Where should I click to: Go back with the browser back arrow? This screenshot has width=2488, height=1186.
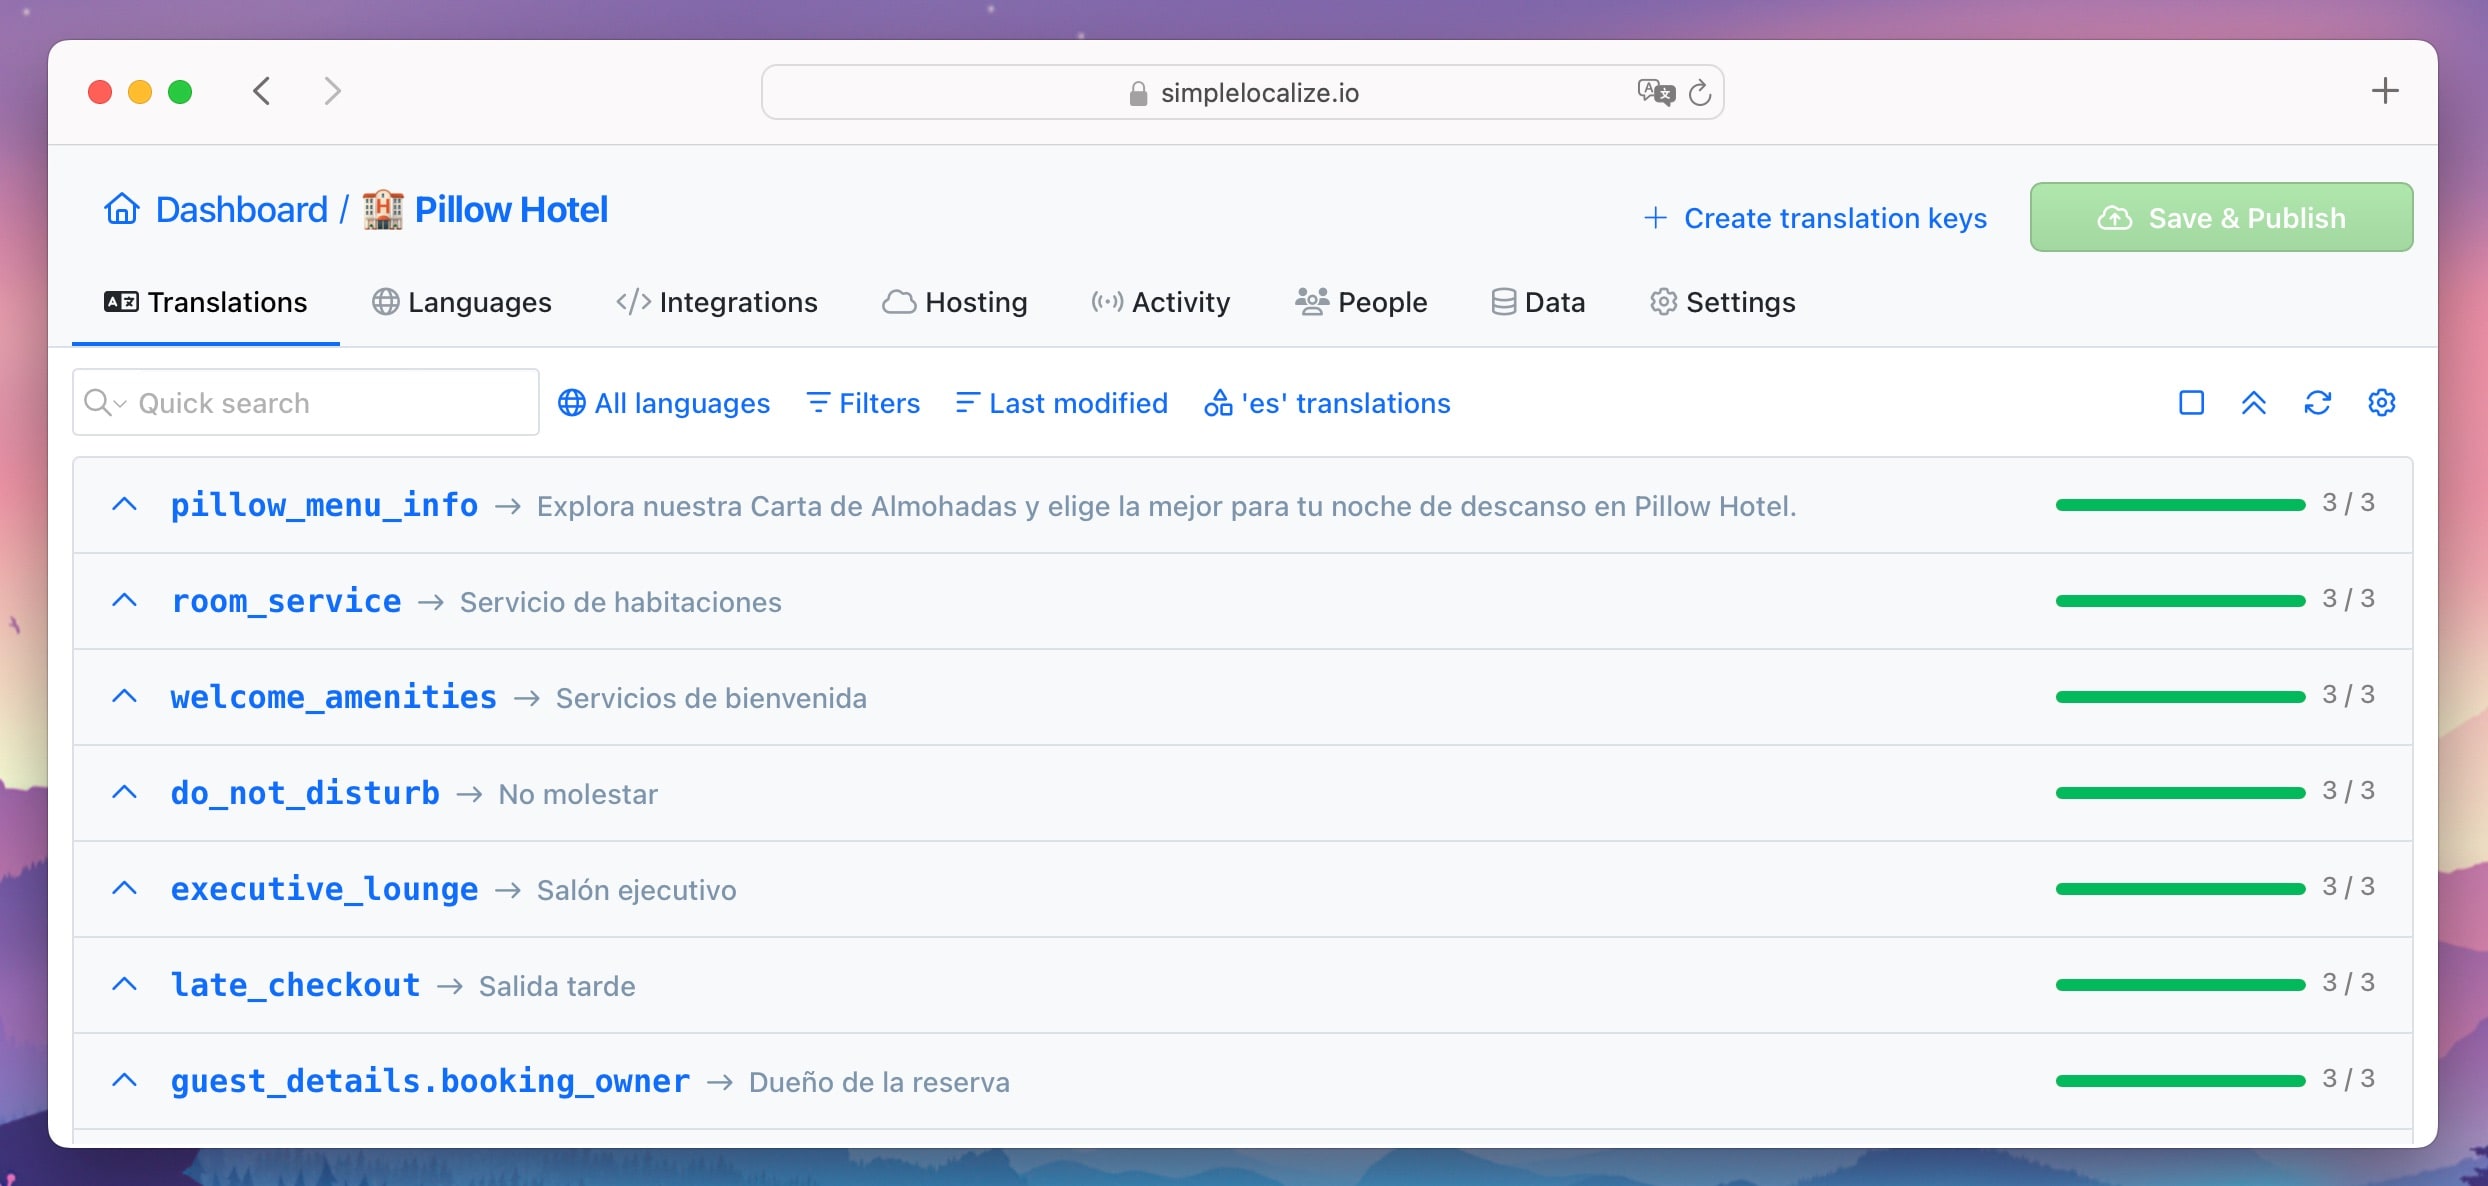pos(262,91)
